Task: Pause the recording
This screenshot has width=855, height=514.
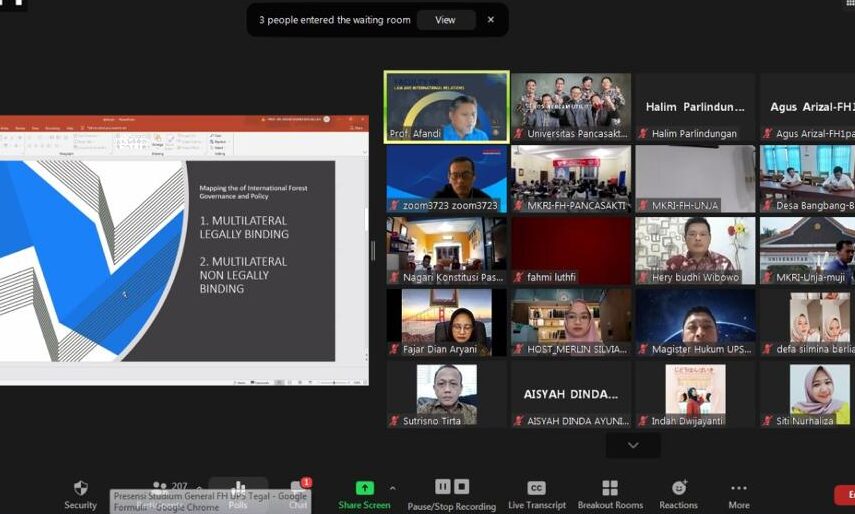Action: [x=443, y=486]
